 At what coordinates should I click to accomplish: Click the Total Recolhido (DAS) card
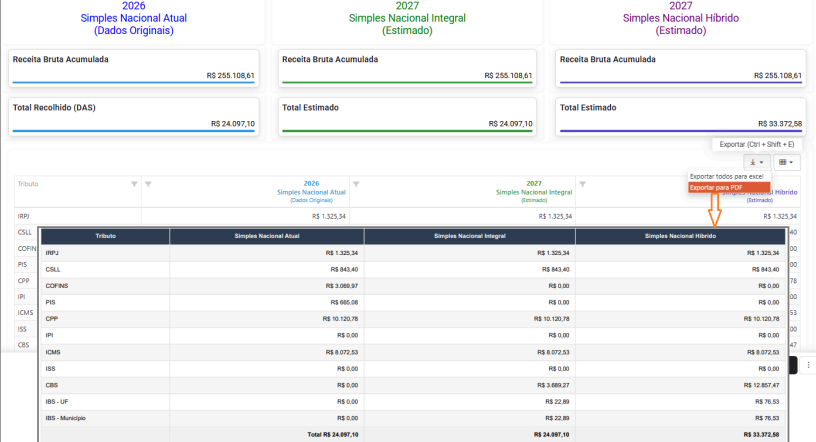coord(134,116)
